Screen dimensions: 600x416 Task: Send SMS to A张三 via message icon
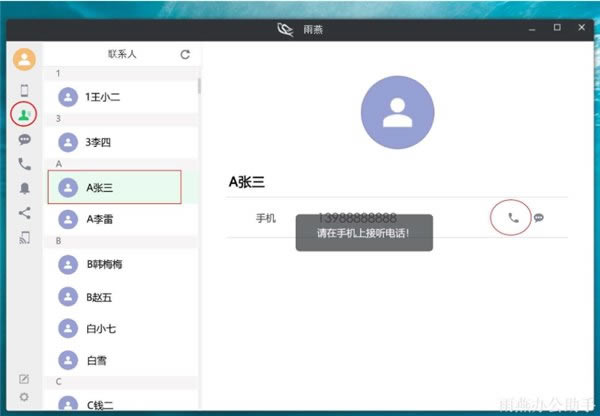[539, 217]
